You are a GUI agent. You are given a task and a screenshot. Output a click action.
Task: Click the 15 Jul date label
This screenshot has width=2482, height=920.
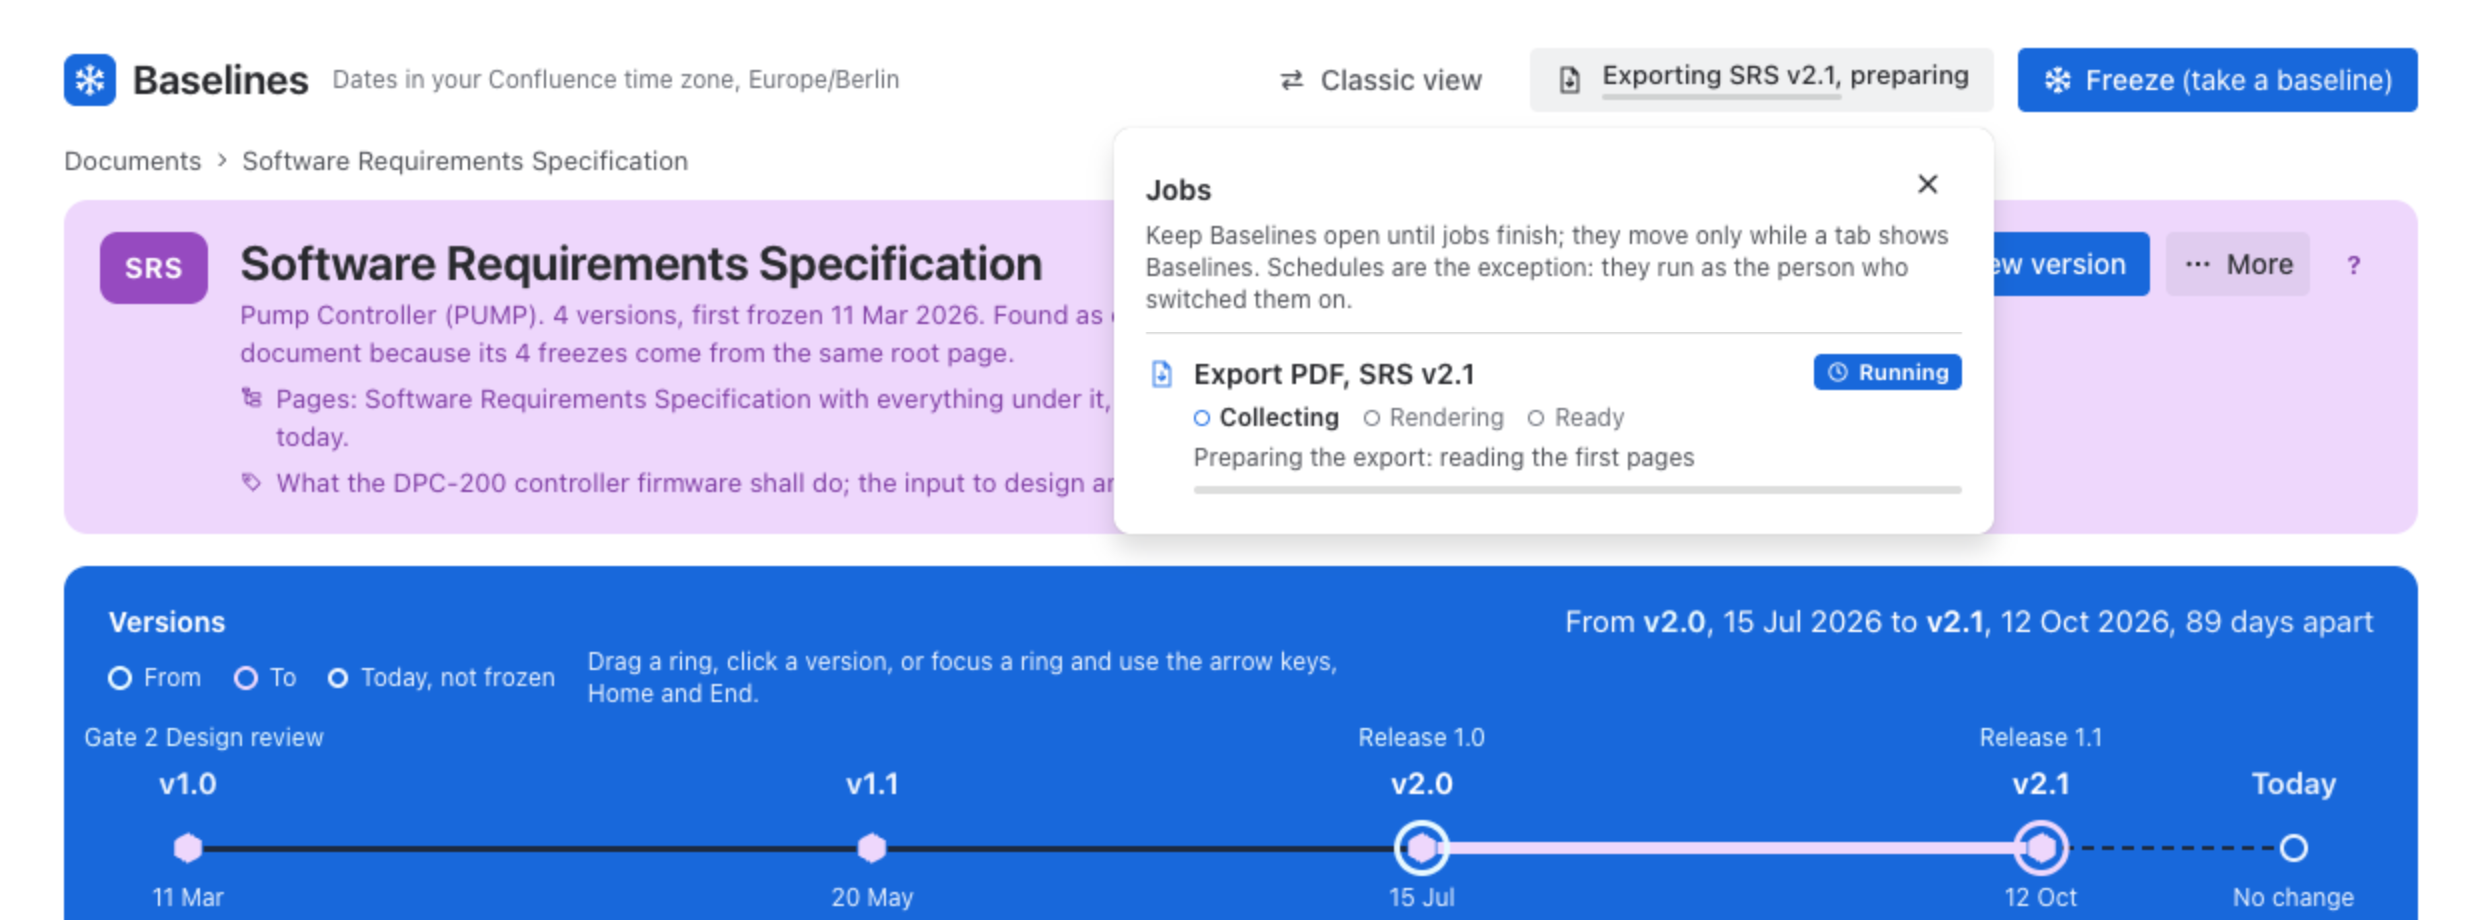click(1421, 898)
